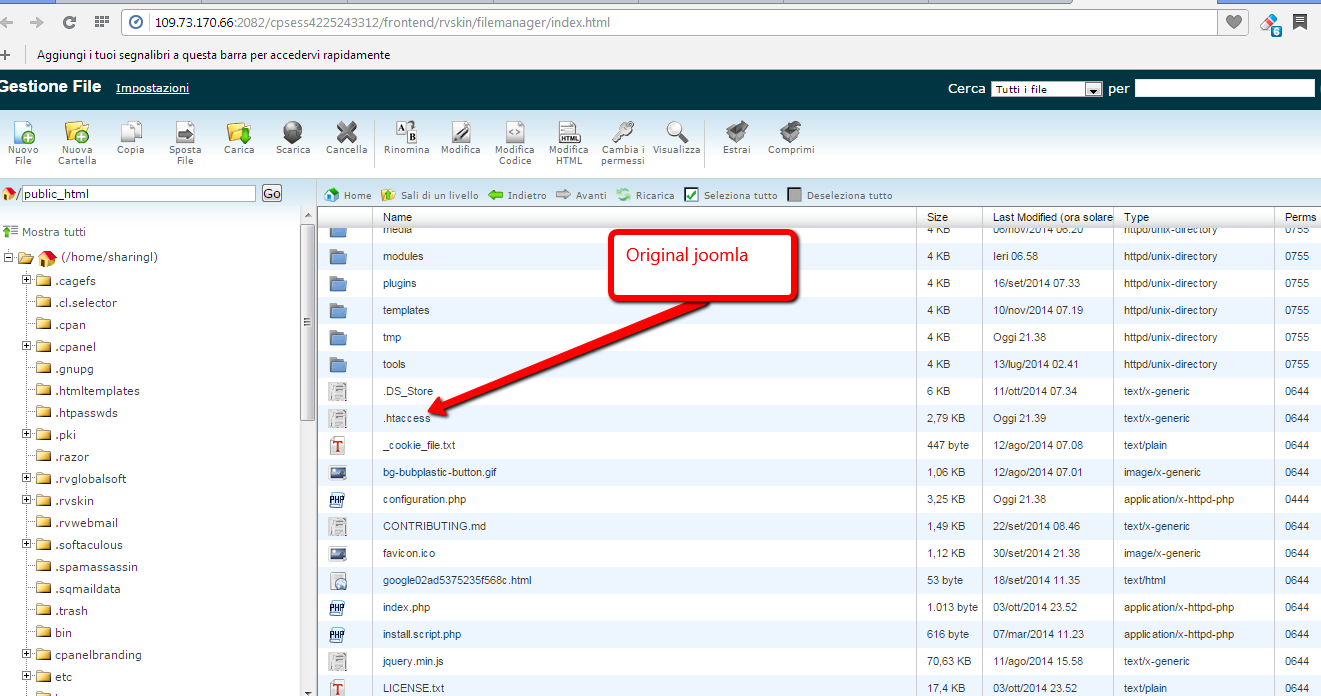Open the browser apps grid icon
This screenshot has height=696, width=1321.
(101, 22)
